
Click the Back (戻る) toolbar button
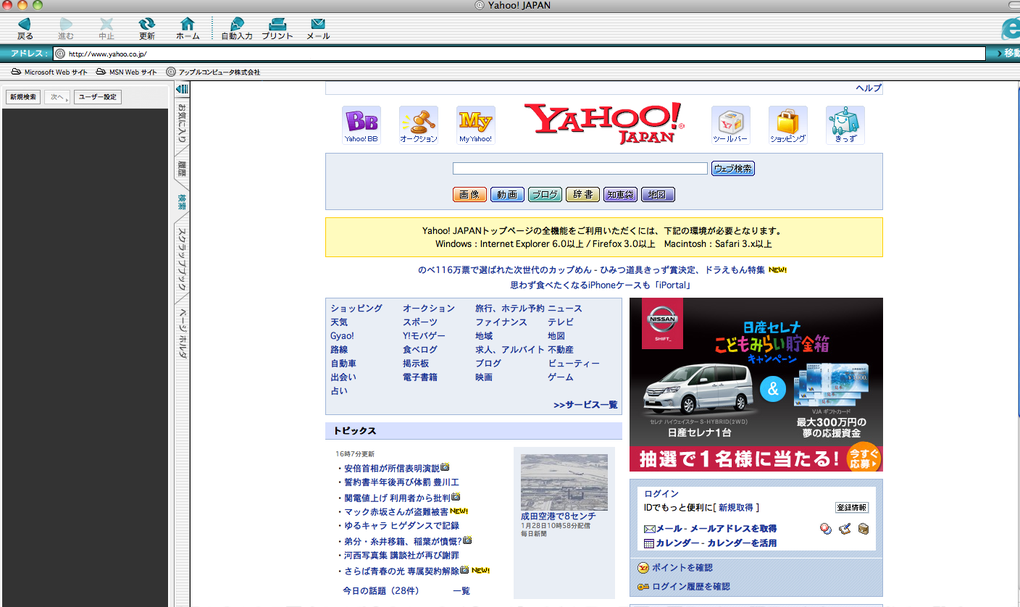(25, 29)
